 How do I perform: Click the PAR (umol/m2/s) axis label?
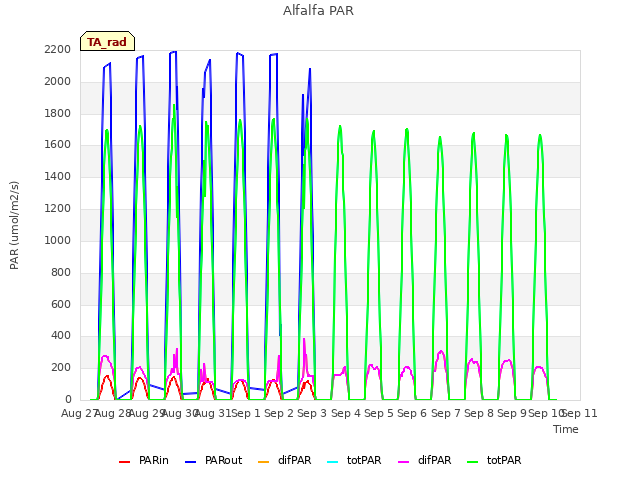(14, 225)
